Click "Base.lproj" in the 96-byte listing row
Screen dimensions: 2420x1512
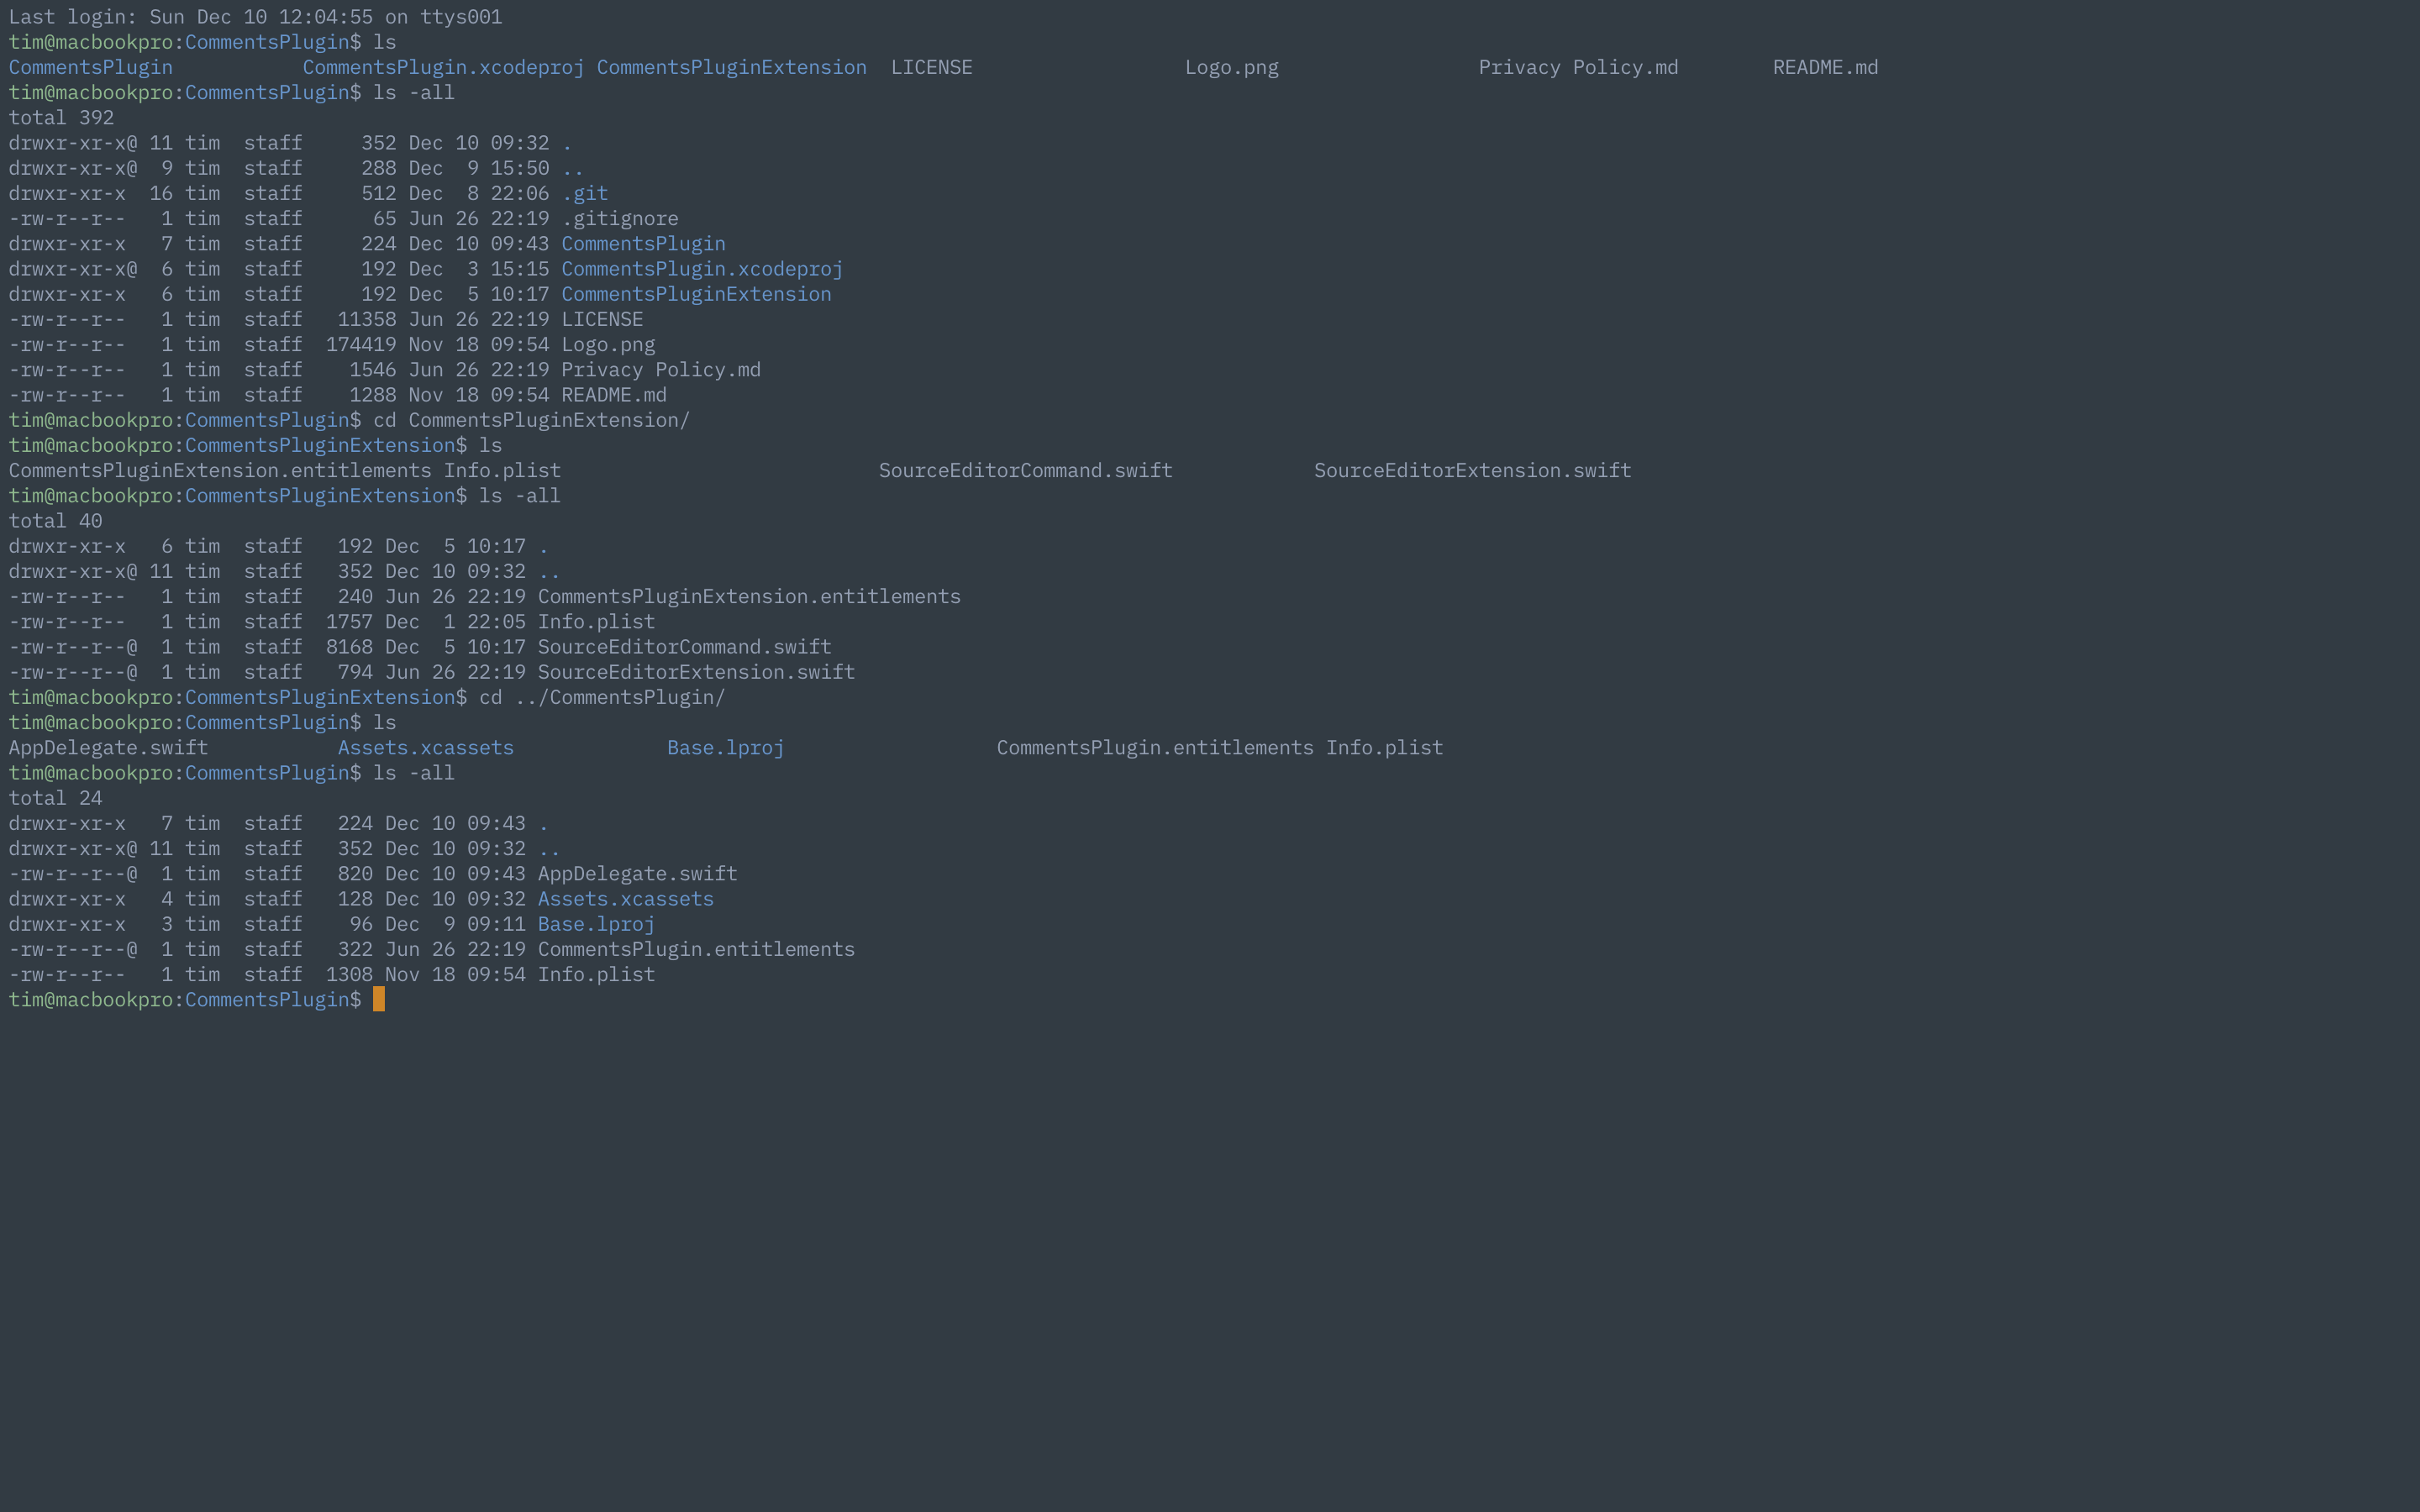[597, 924]
